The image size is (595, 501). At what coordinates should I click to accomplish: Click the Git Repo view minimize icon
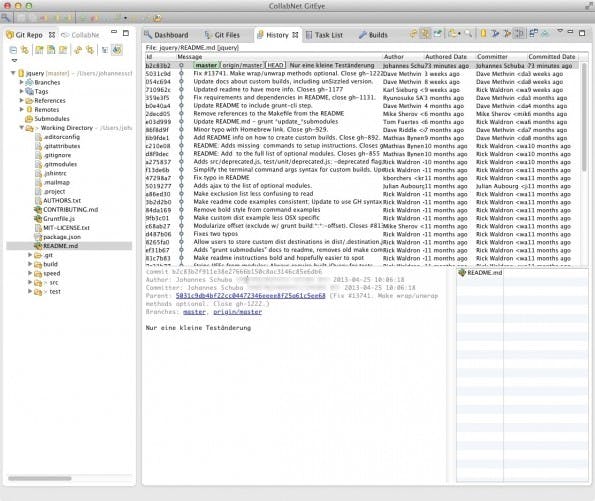click(x=114, y=32)
